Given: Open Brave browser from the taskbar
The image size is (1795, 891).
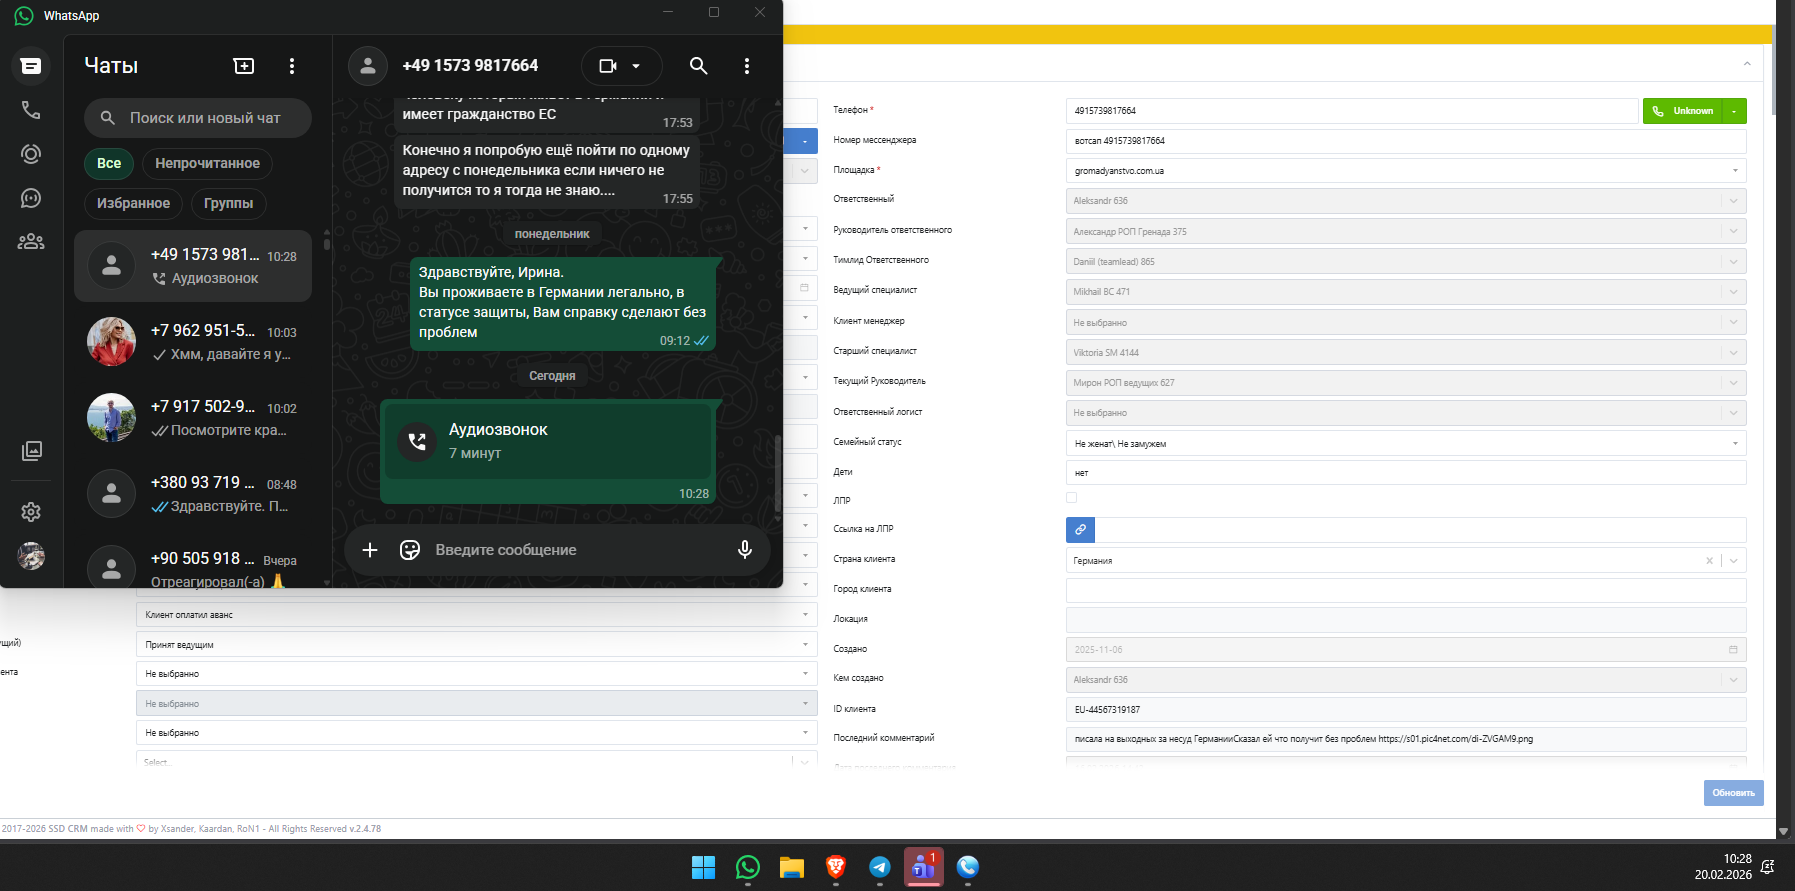Looking at the screenshot, I should coord(836,867).
